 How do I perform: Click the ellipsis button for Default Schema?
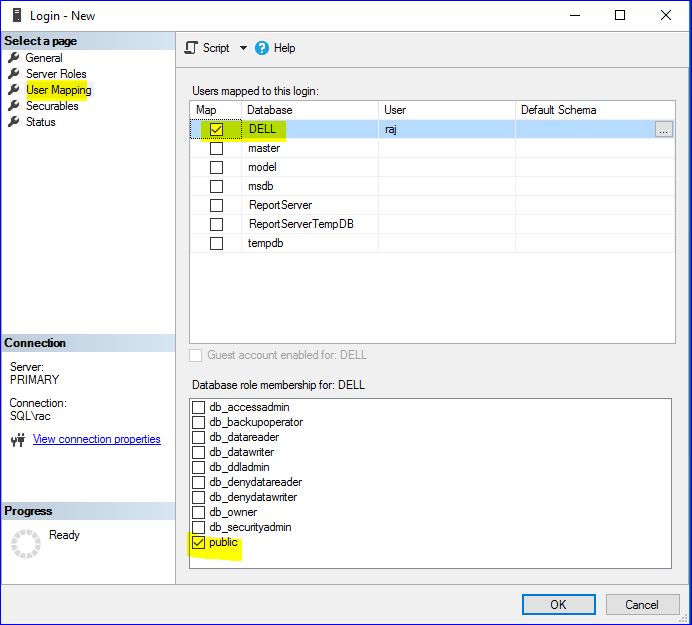click(x=664, y=129)
